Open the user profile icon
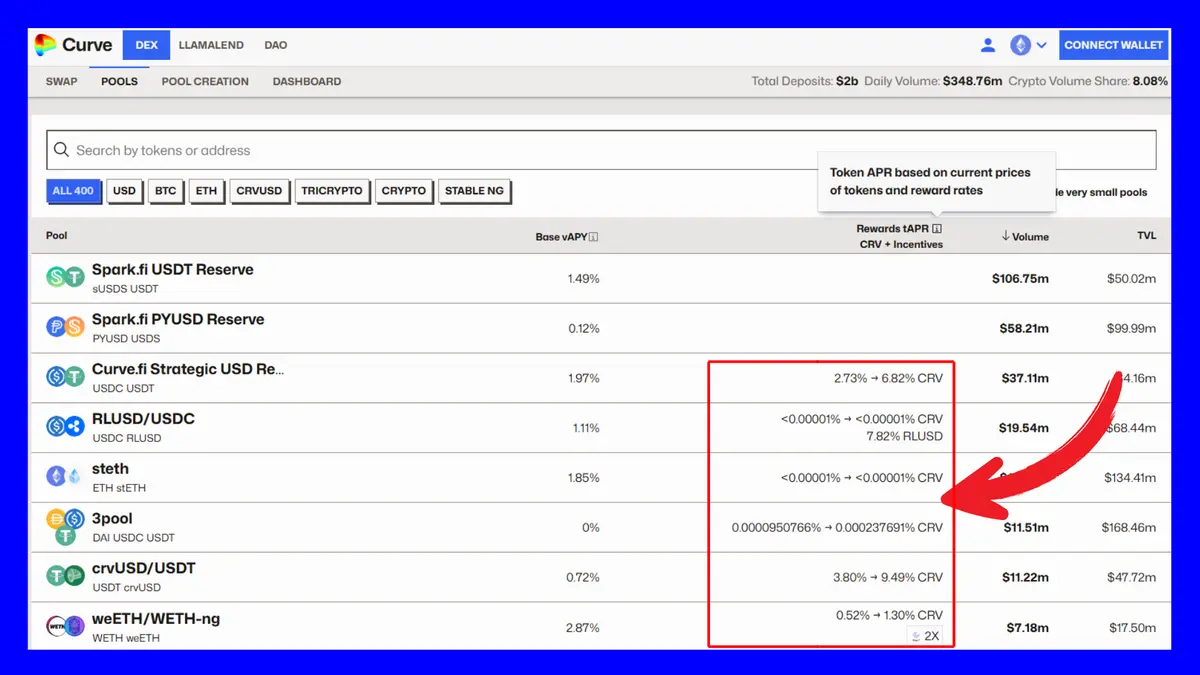1200x675 pixels. pyautogui.click(x=988, y=45)
